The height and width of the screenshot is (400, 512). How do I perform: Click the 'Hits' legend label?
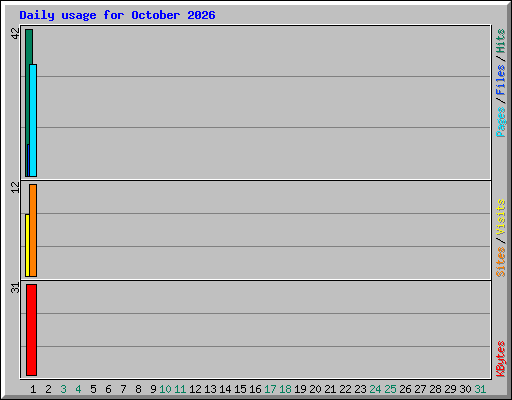500,41
